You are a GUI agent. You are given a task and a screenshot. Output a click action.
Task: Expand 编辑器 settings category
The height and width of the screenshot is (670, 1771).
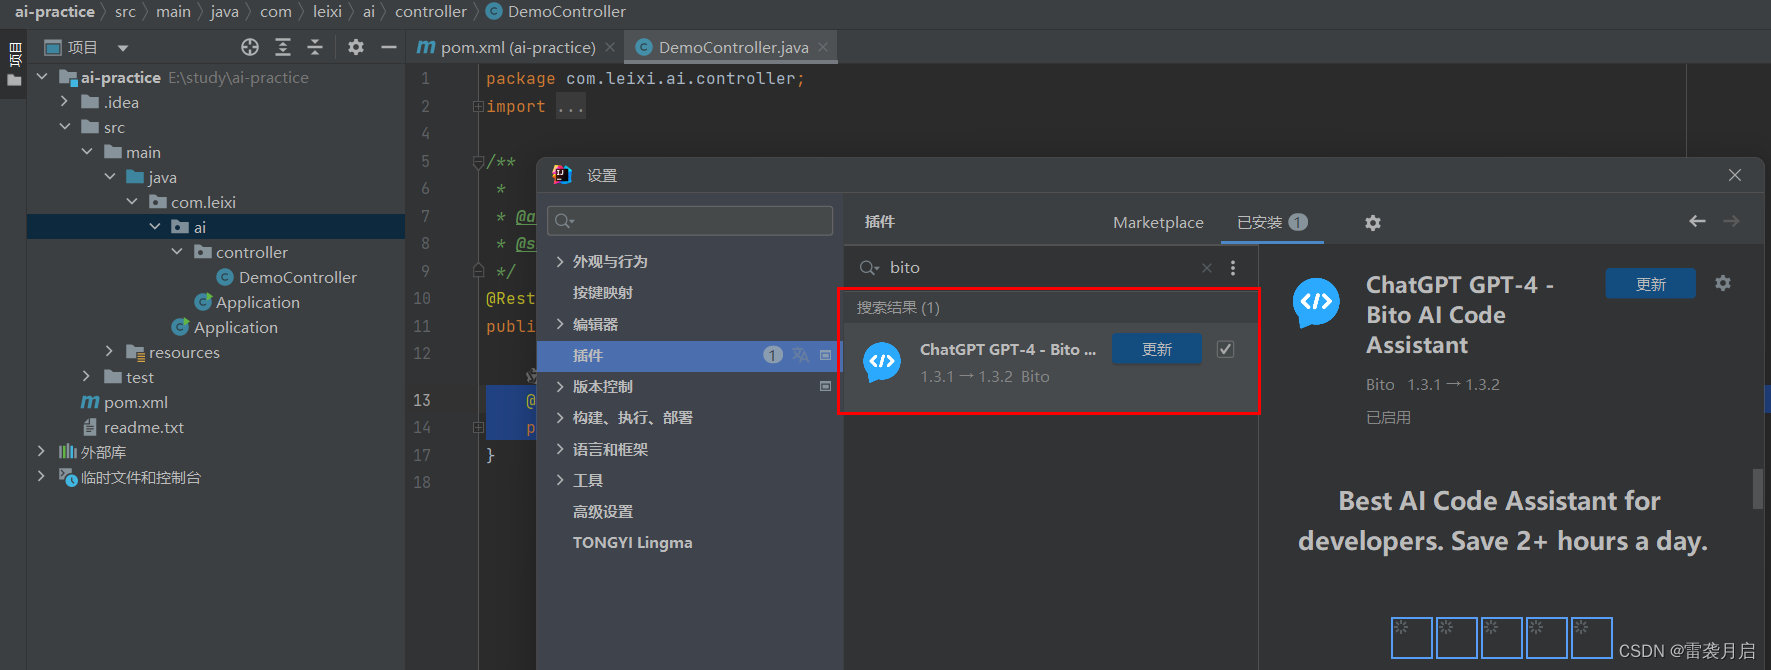[x=560, y=324]
